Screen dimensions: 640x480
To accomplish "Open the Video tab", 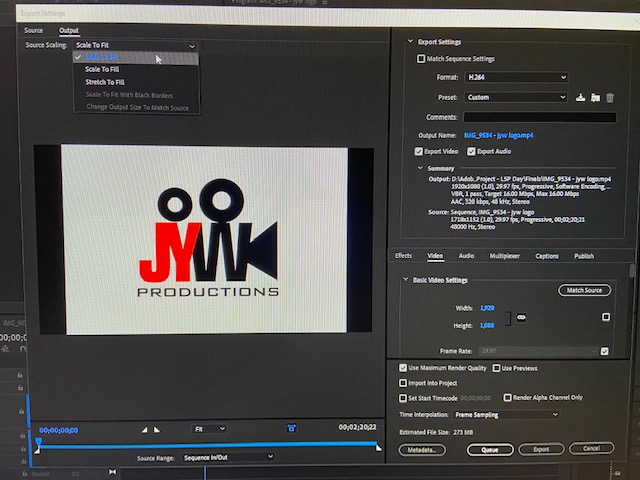I will pyautogui.click(x=435, y=256).
